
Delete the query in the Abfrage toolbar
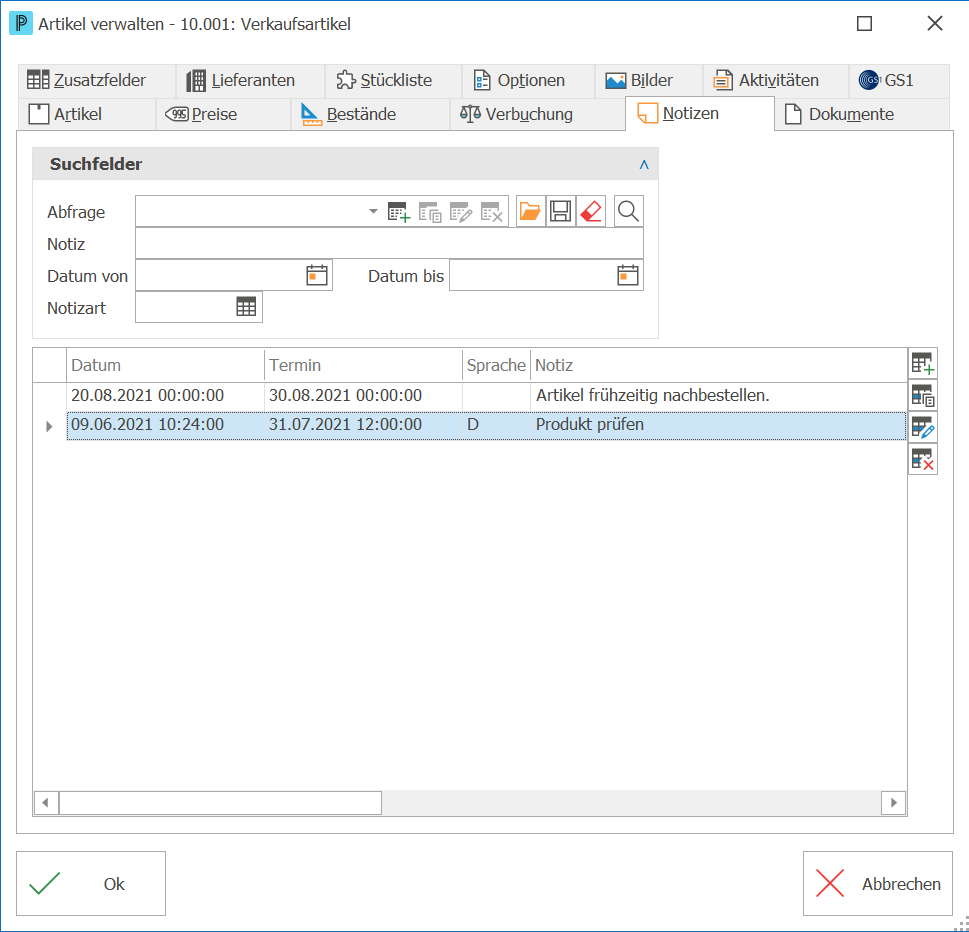click(492, 212)
